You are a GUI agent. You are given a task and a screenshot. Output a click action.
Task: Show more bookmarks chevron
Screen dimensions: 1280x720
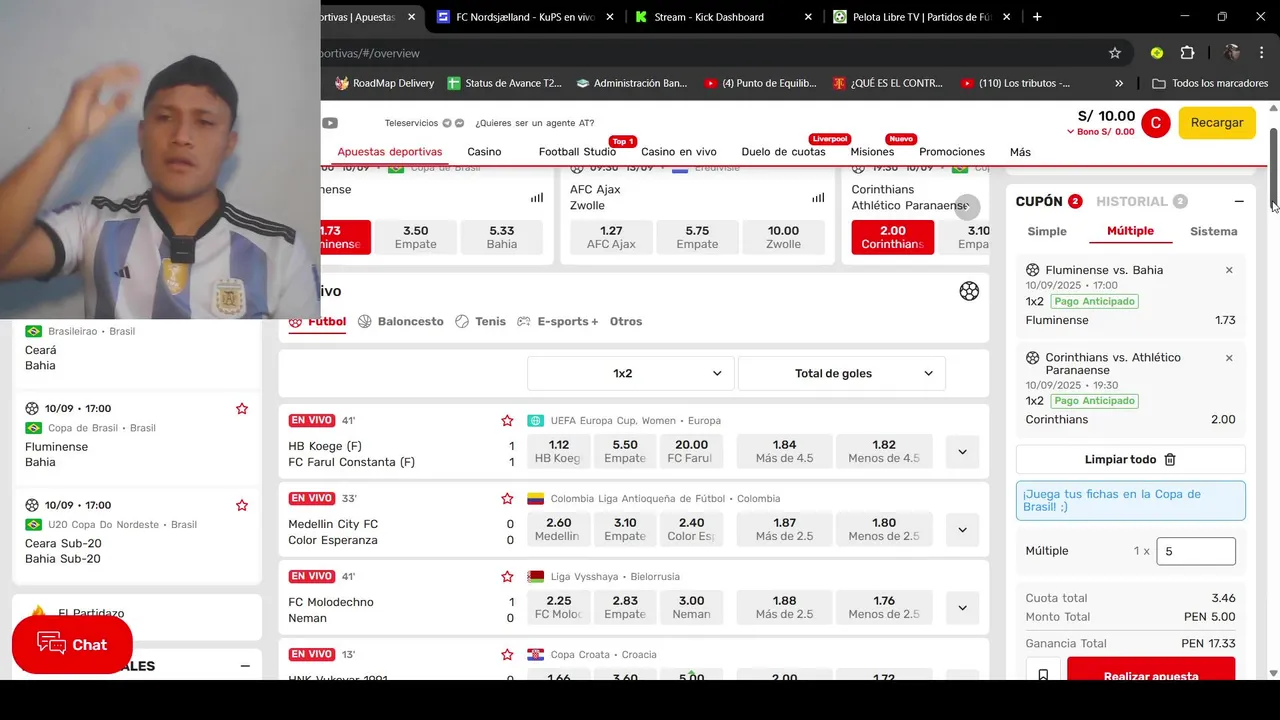click(1119, 83)
